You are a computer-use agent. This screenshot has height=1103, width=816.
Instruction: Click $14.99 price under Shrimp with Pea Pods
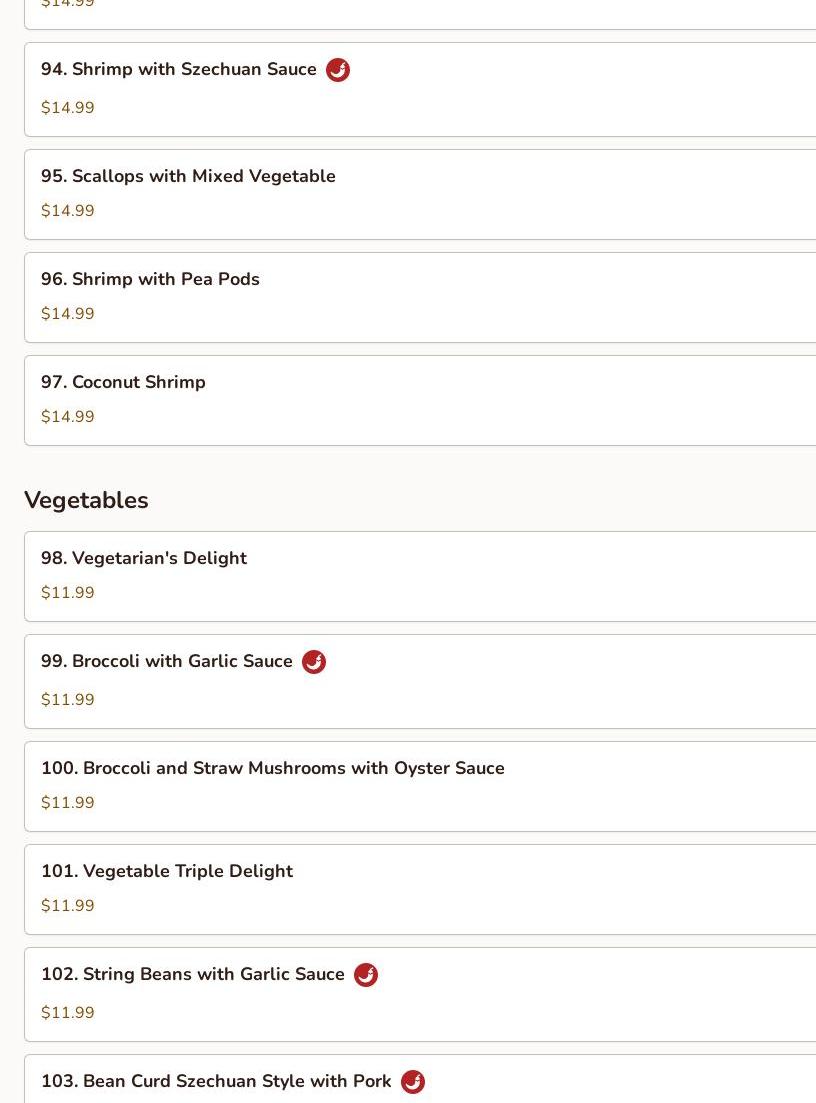click(68, 314)
